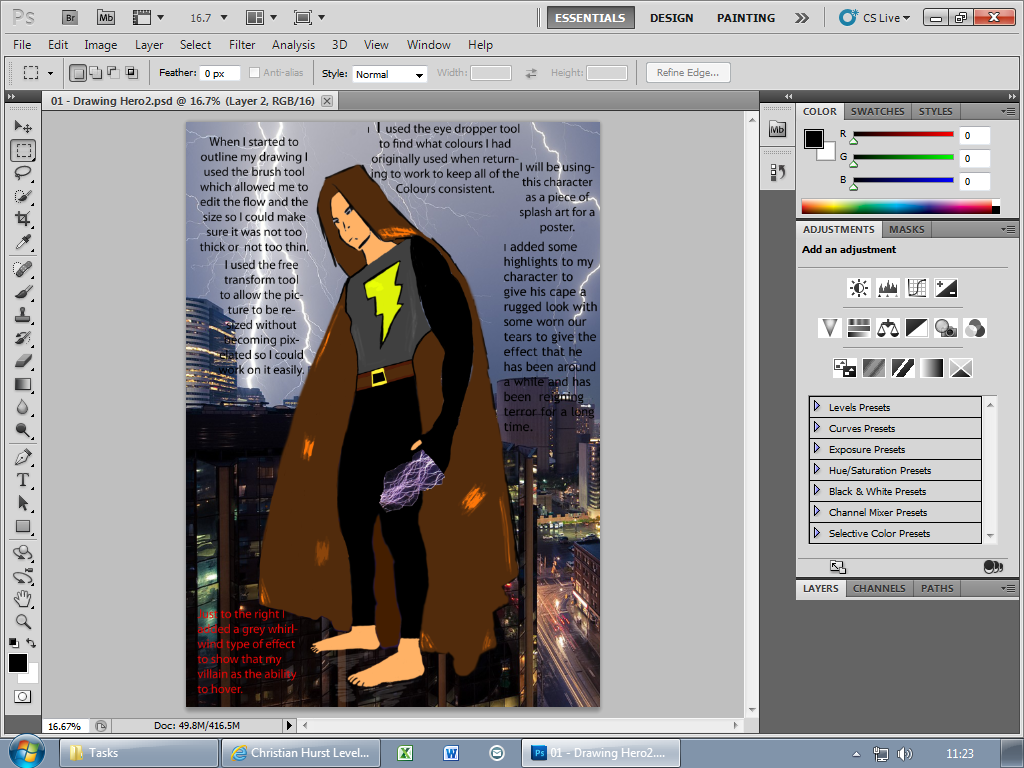Screen dimensions: 1024x768
Task: Select the Rectangle shape tool
Action: click(23, 526)
